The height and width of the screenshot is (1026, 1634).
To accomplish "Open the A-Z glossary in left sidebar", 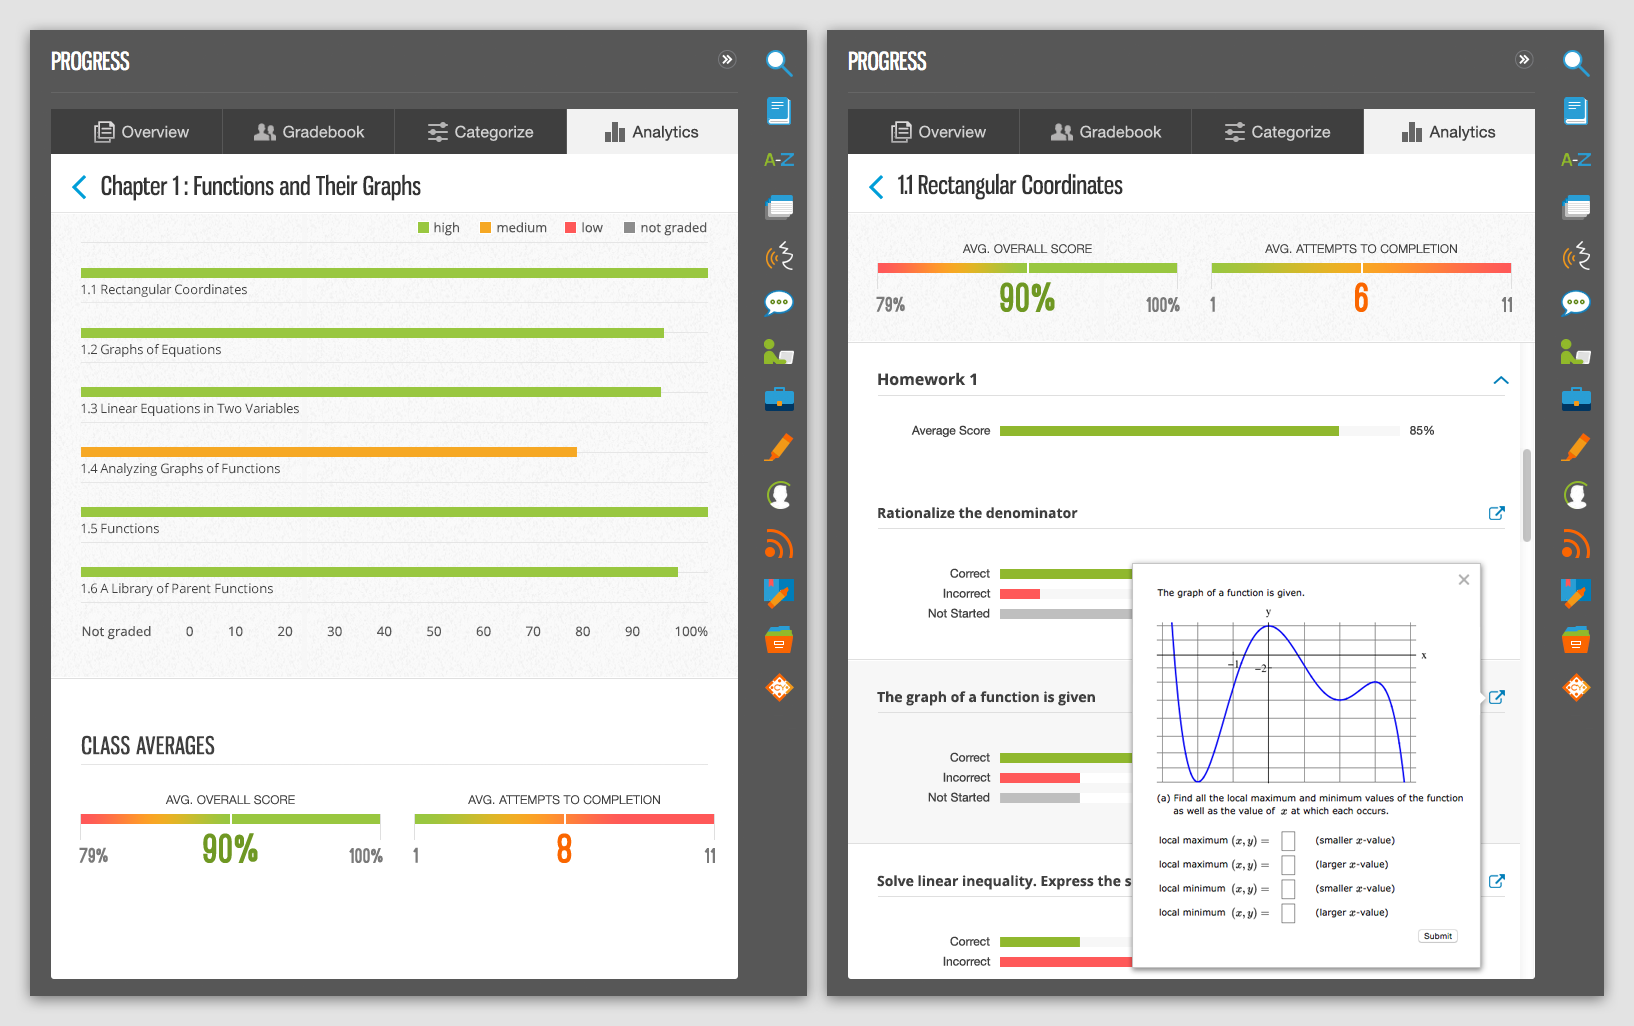I will [x=778, y=160].
